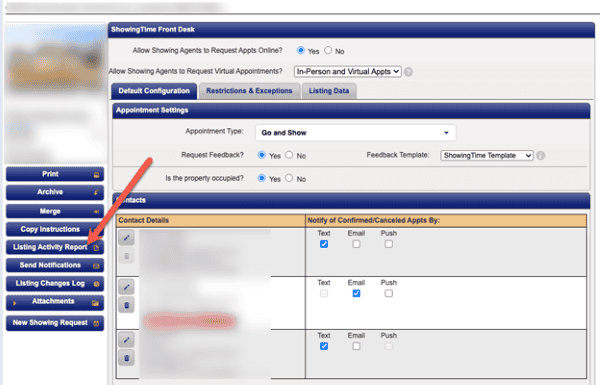
Task: Click the triangle icon on Attachments button
Action: coord(15,303)
